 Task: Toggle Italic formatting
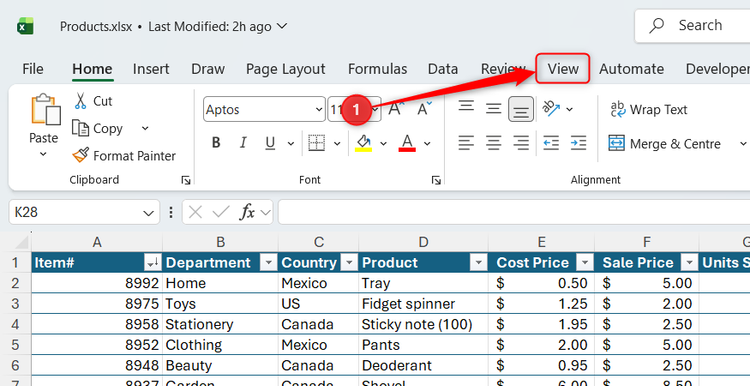pos(243,143)
